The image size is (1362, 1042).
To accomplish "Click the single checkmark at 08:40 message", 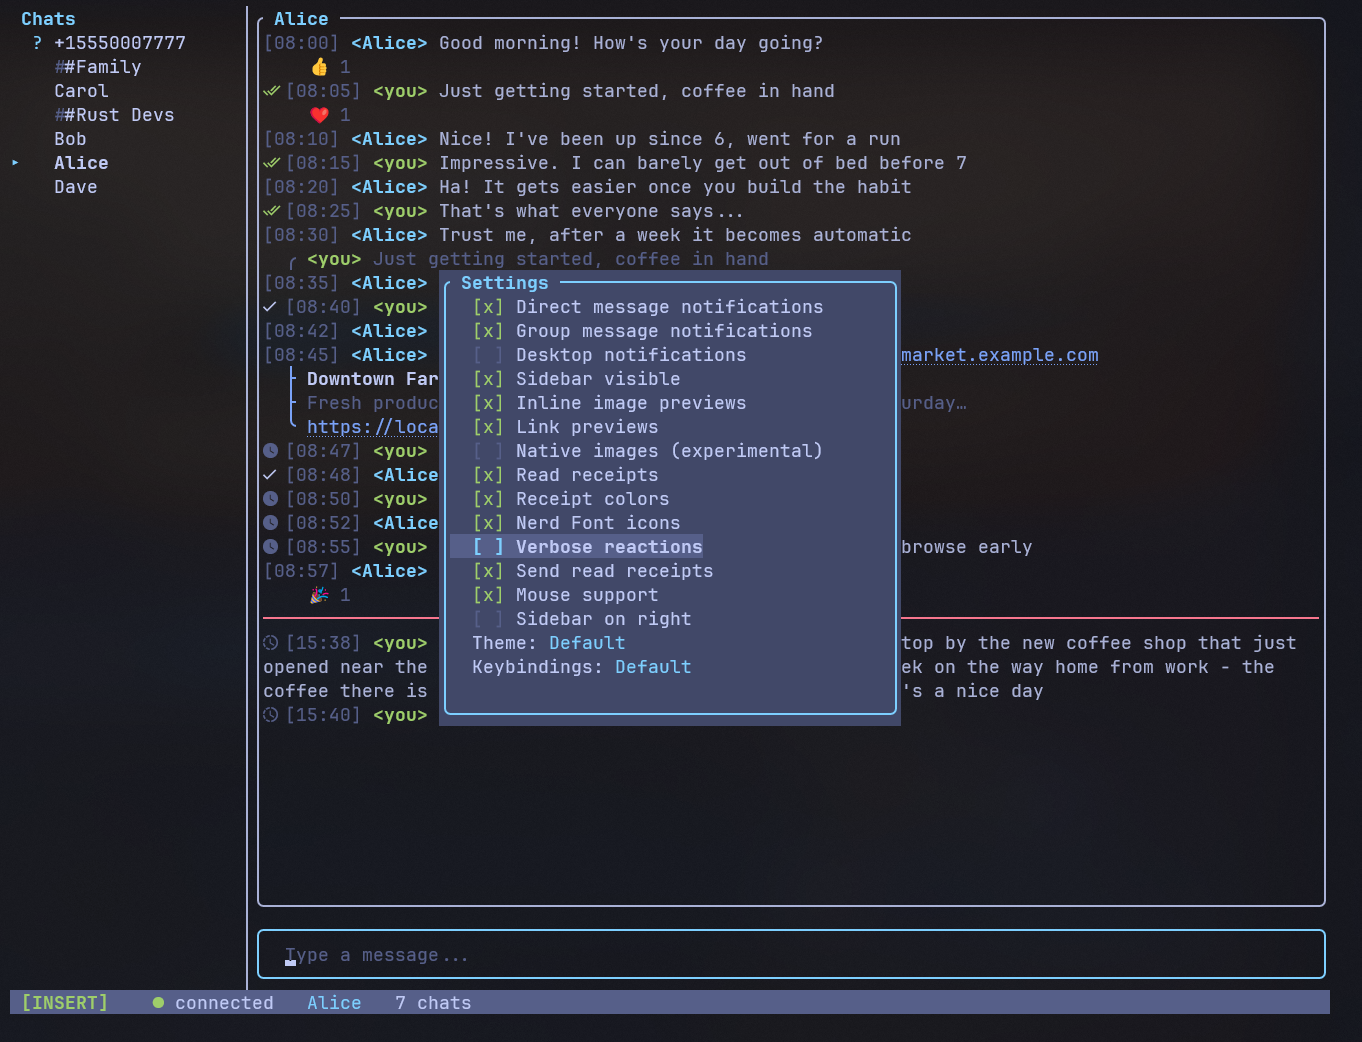I will point(270,307).
